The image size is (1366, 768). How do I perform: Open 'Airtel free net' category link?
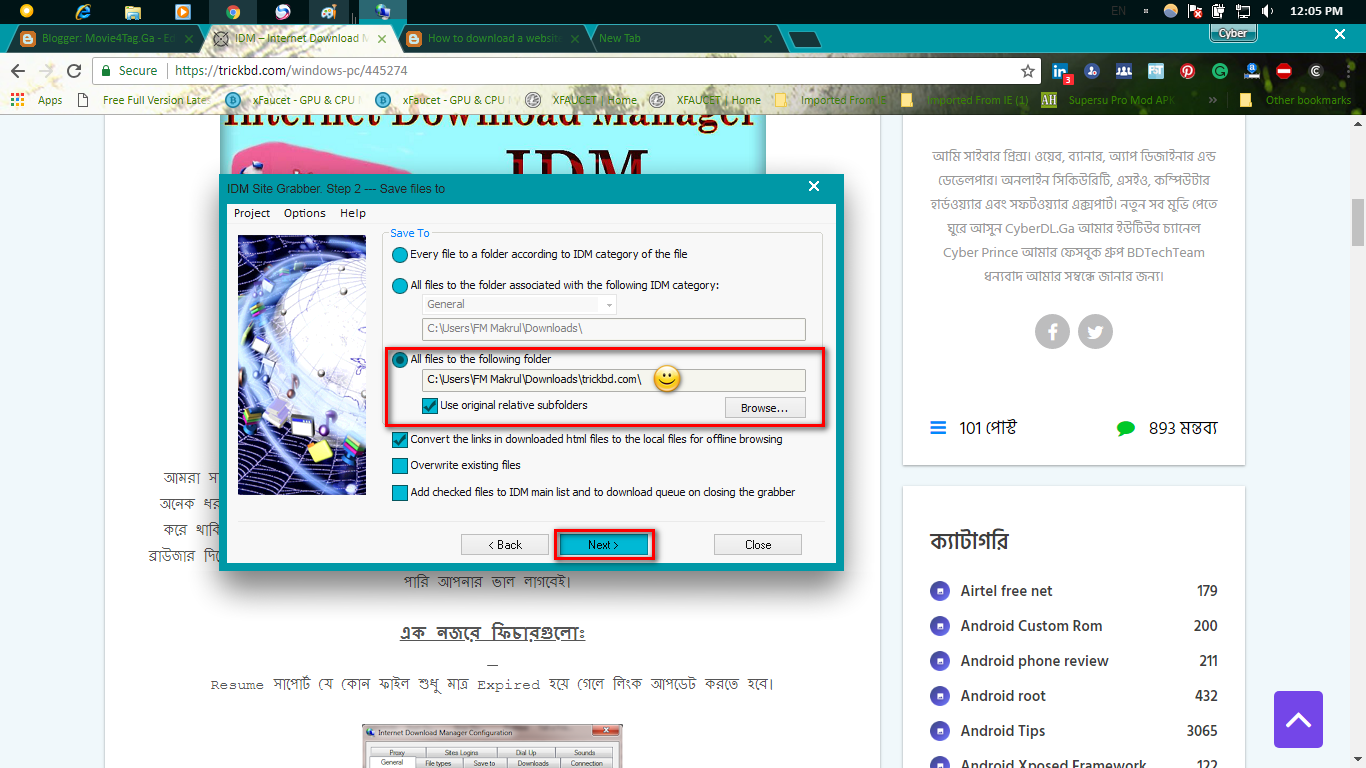pos(1006,591)
